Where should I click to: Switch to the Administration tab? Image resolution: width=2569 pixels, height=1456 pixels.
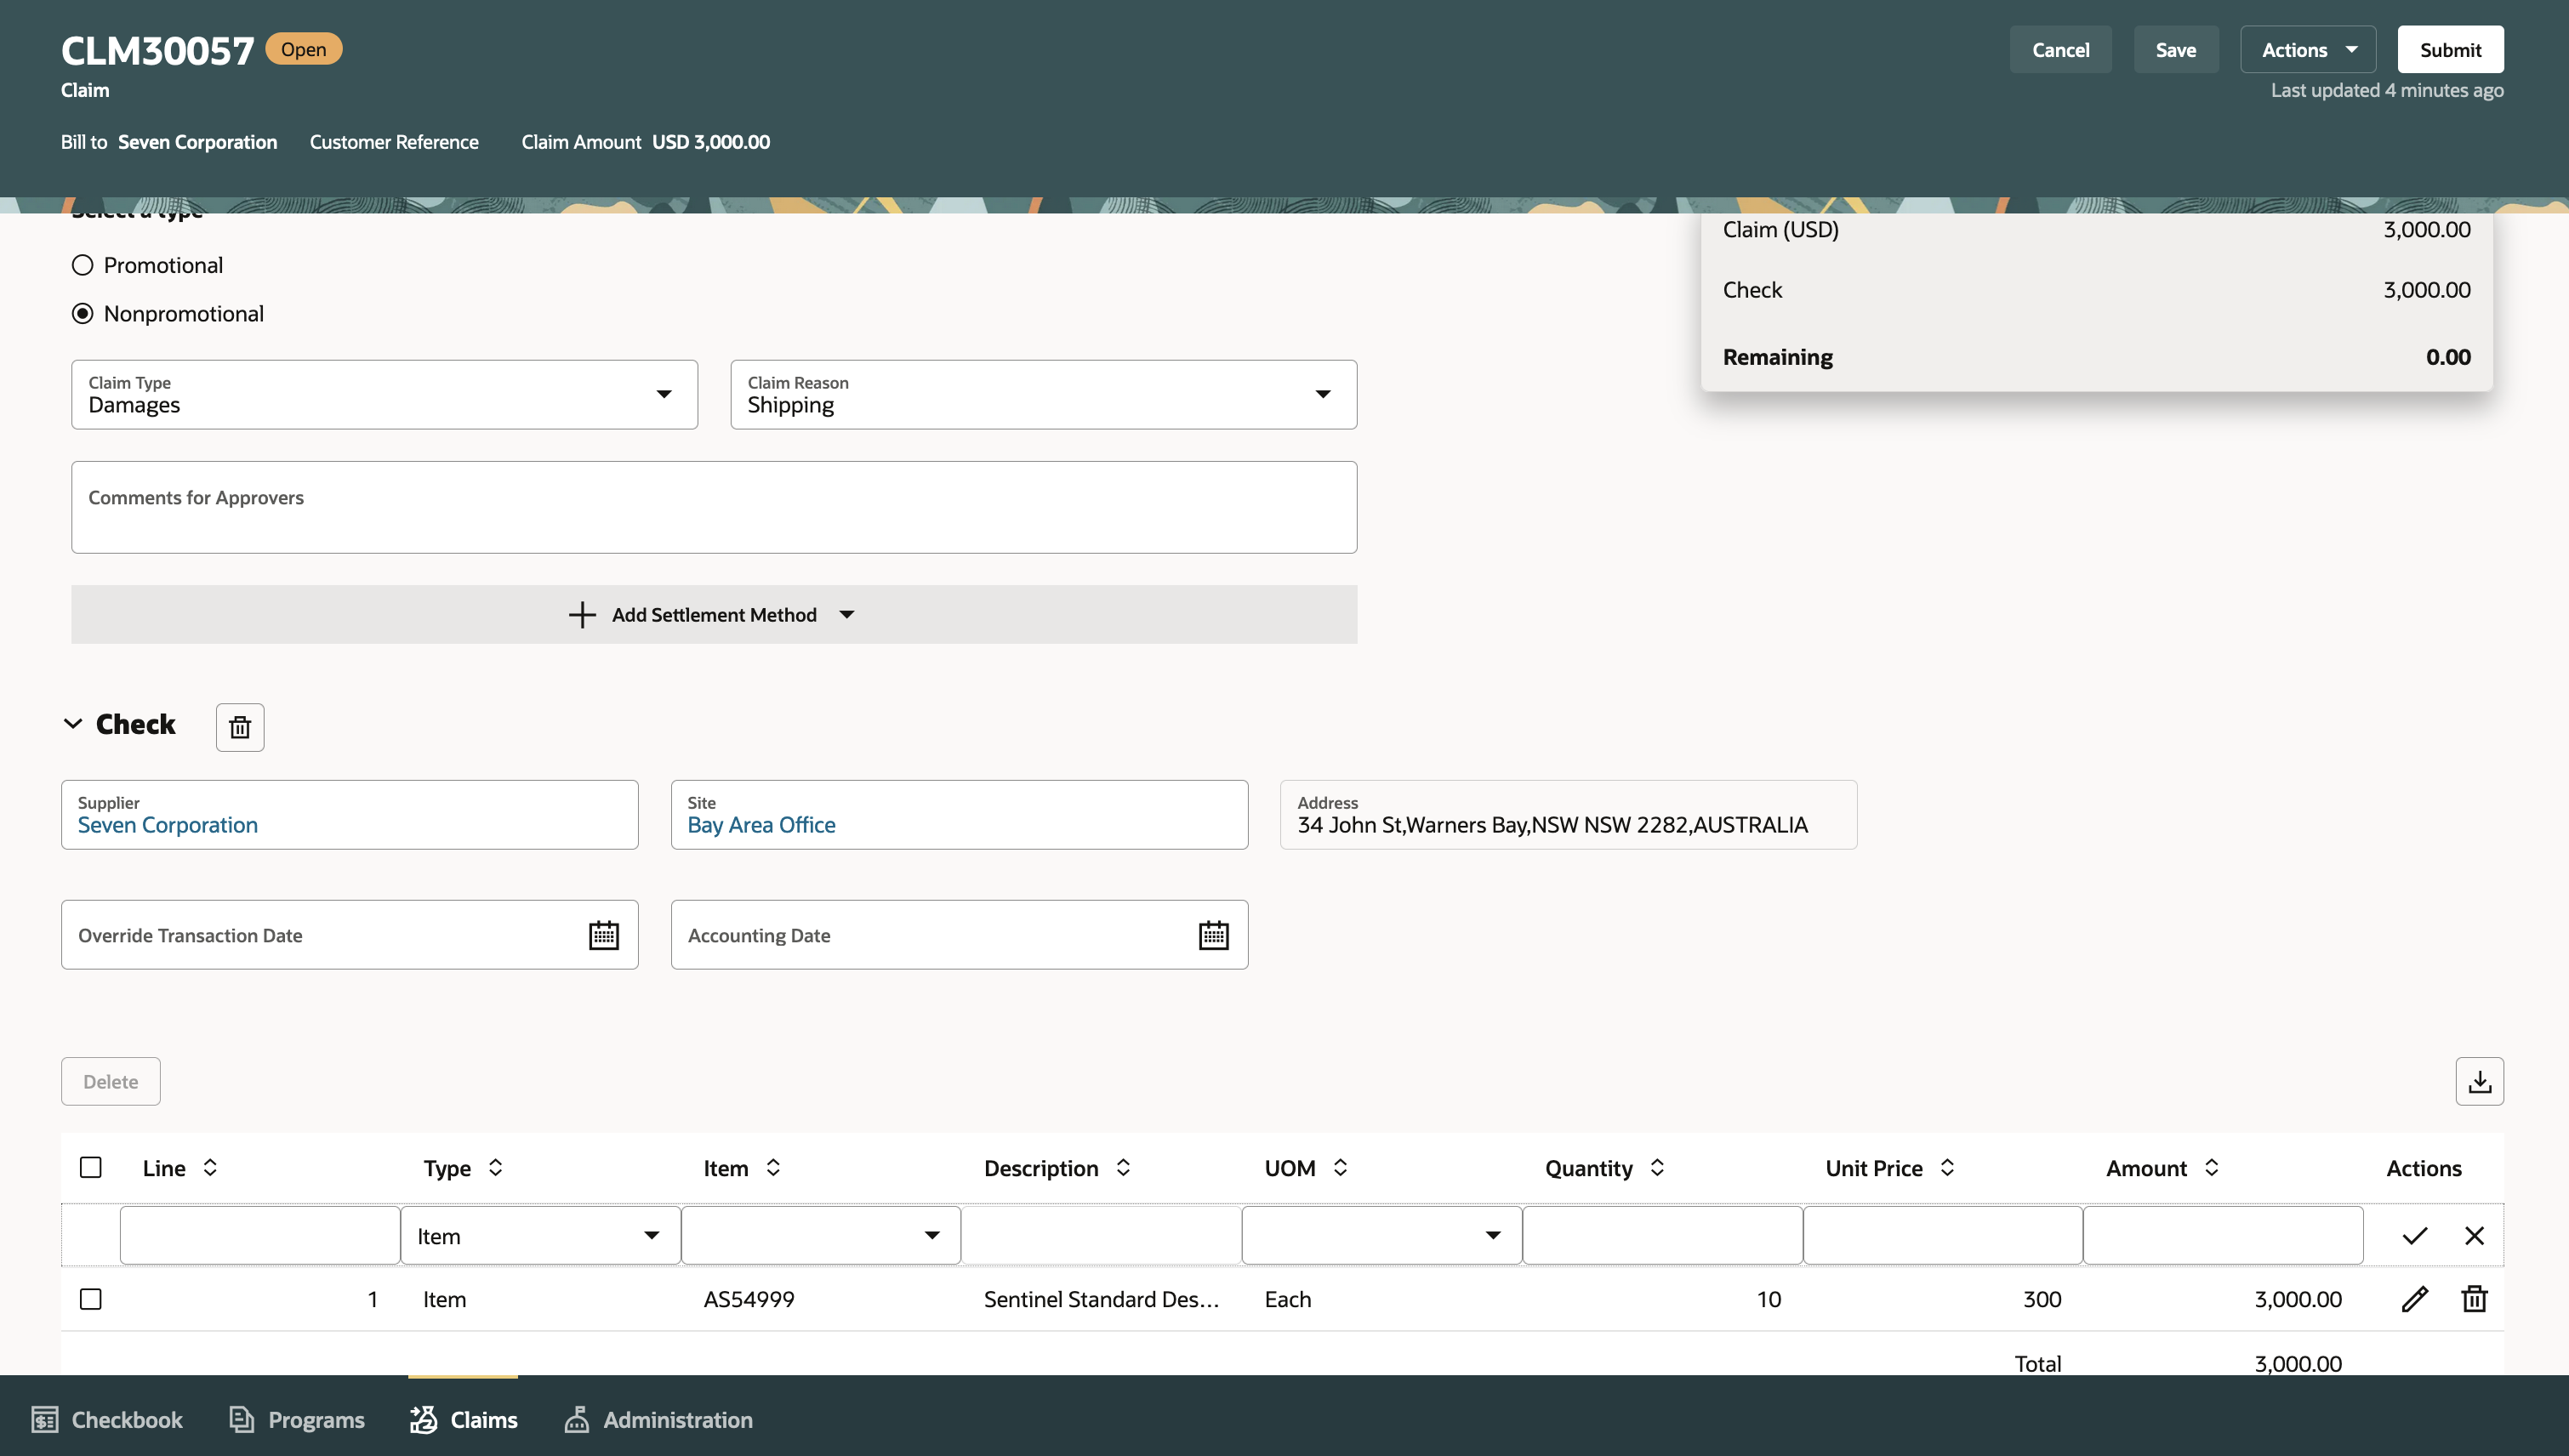pos(659,1420)
